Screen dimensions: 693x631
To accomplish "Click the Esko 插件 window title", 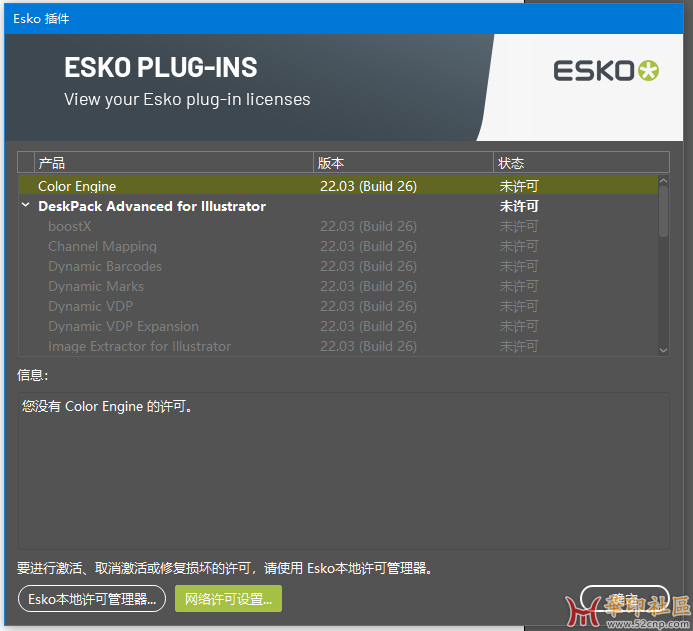I will 41,19.
